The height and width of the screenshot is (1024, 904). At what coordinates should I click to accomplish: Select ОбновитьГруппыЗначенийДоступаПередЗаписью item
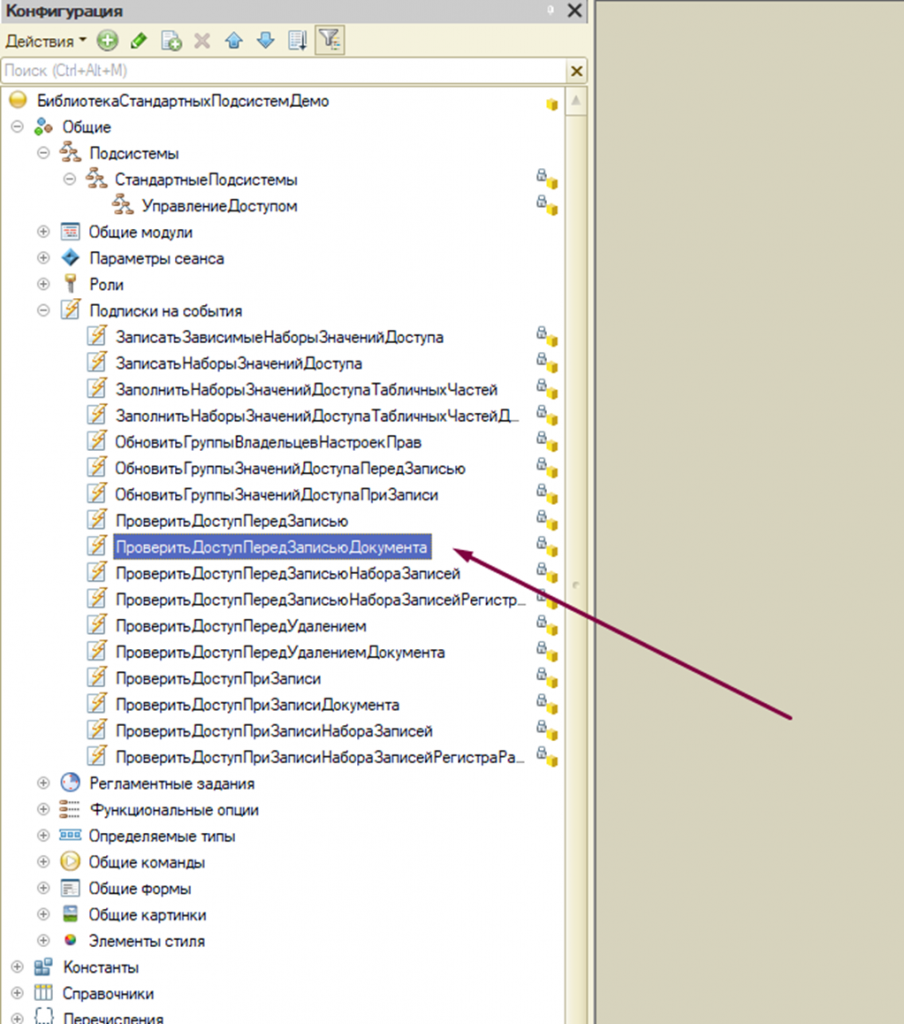click(290, 468)
